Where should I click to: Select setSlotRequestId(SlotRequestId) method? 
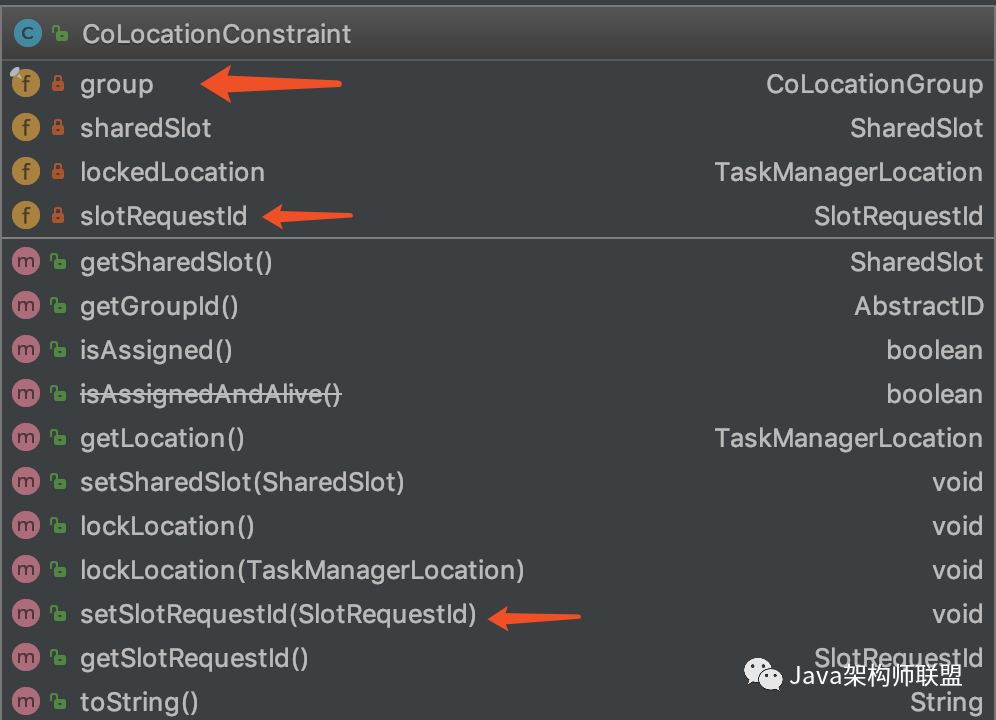[278, 614]
